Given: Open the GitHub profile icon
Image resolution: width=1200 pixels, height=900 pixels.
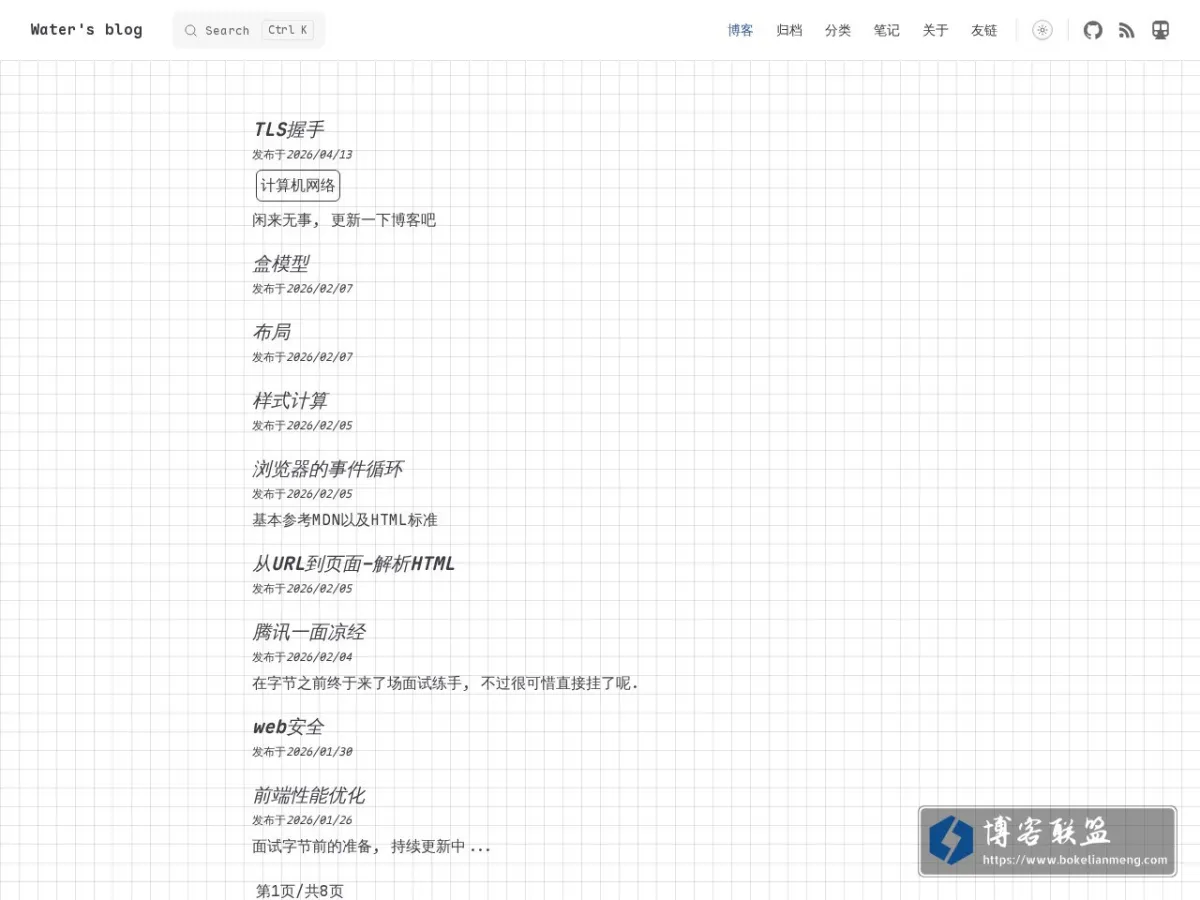Looking at the screenshot, I should [1093, 30].
